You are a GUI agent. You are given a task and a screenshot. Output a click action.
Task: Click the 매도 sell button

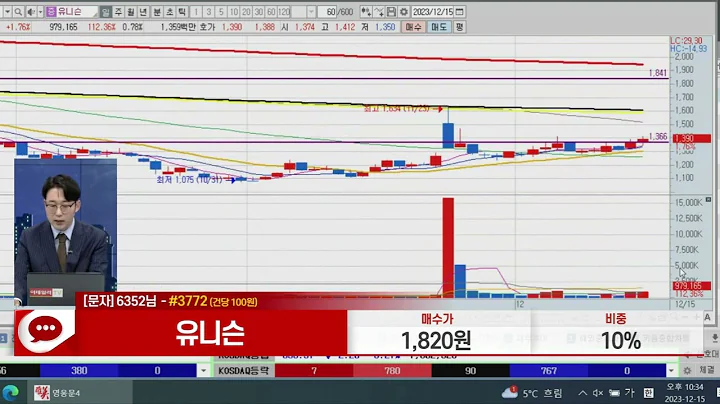click(x=439, y=27)
